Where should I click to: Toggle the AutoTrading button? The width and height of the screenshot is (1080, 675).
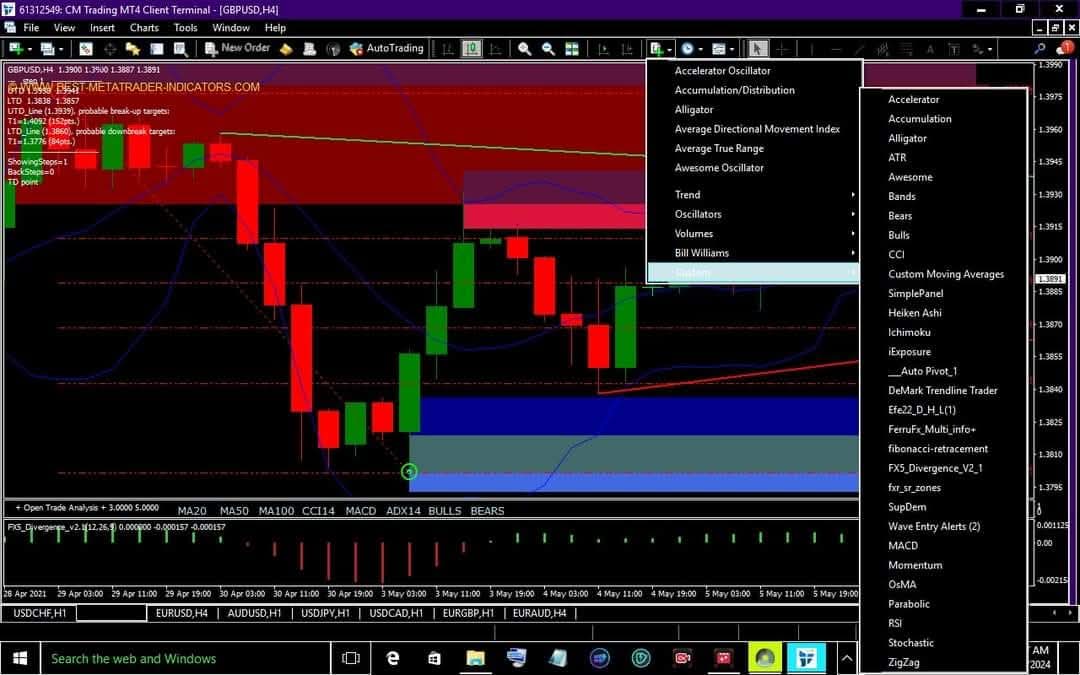click(386, 48)
